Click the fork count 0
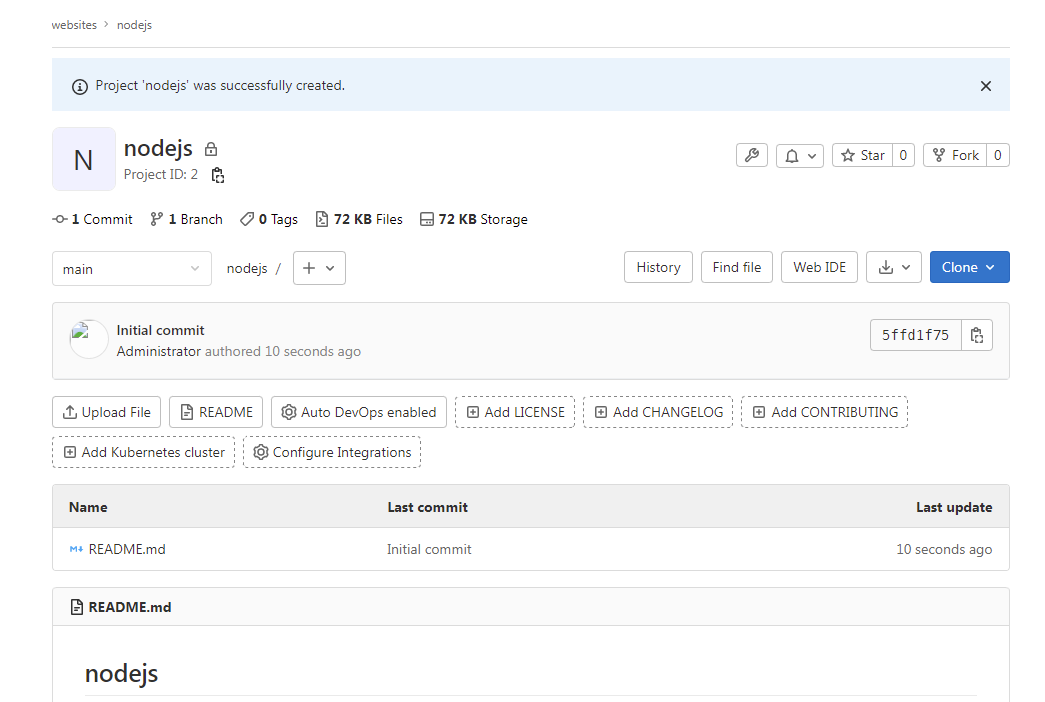This screenshot has height=702, width=1045. click(998, 155)
